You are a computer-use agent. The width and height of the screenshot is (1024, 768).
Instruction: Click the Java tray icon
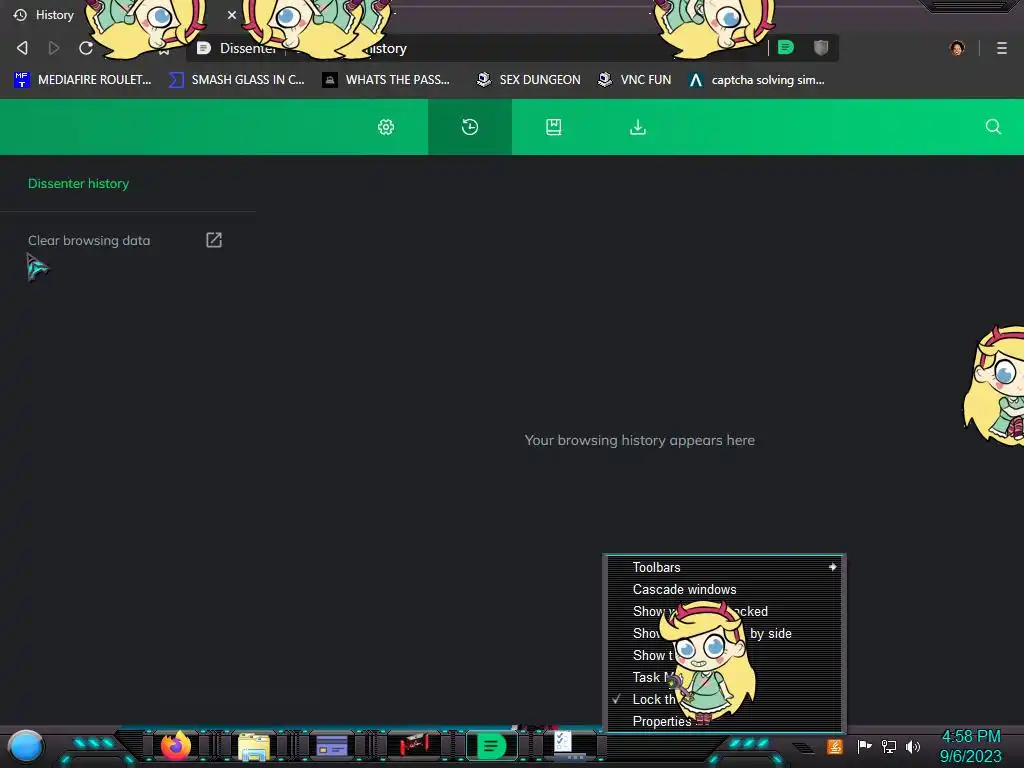click(x=835, y=746)
